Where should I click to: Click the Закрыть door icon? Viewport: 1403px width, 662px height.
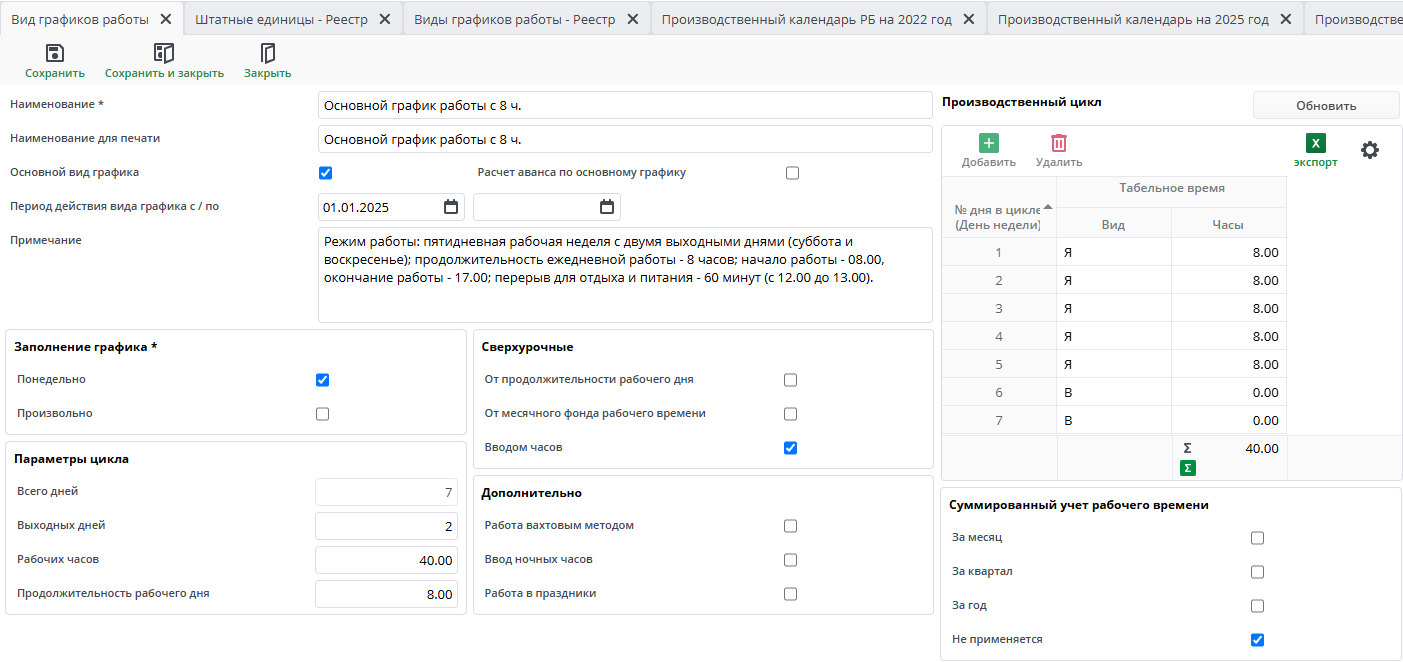coord(267,54)
